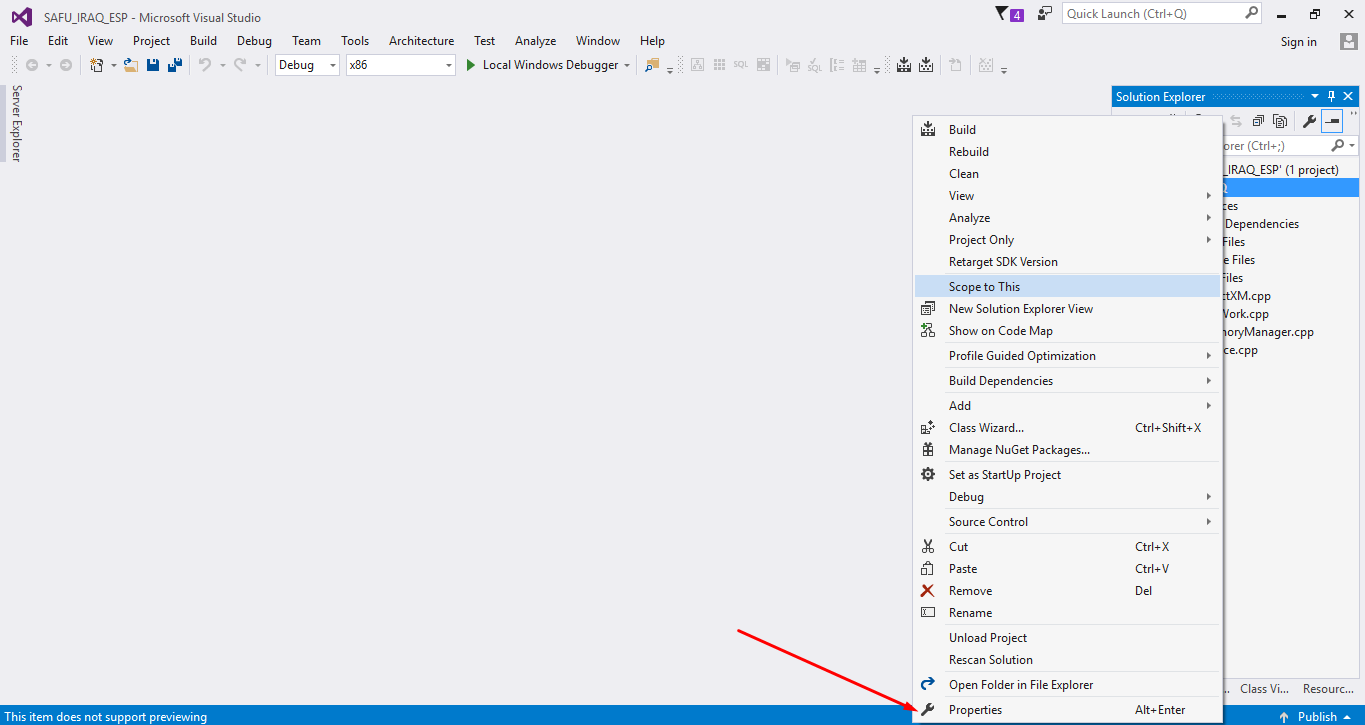Toggle Preview Selected Items in Solution Explorer
Viewport: 1365px width, 725px height.
pos(1332,121)
